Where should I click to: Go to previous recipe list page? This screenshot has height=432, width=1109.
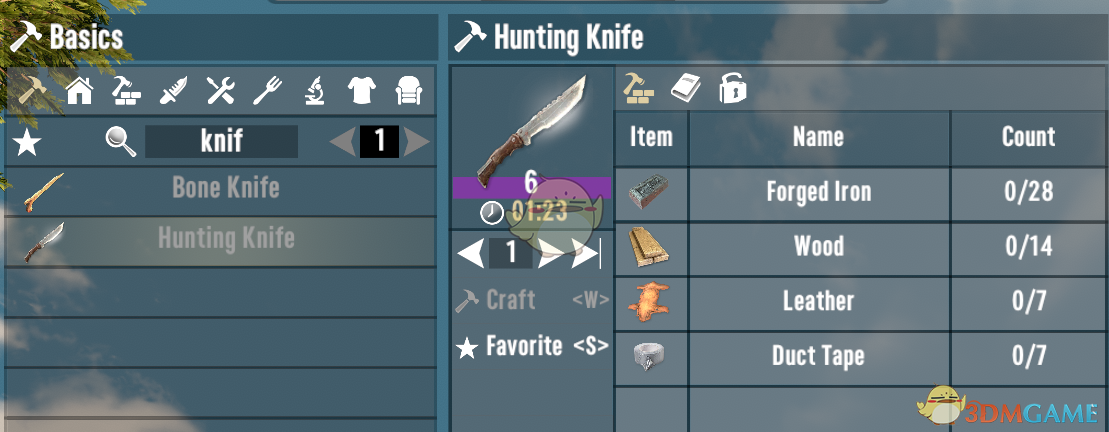point(343,142)
